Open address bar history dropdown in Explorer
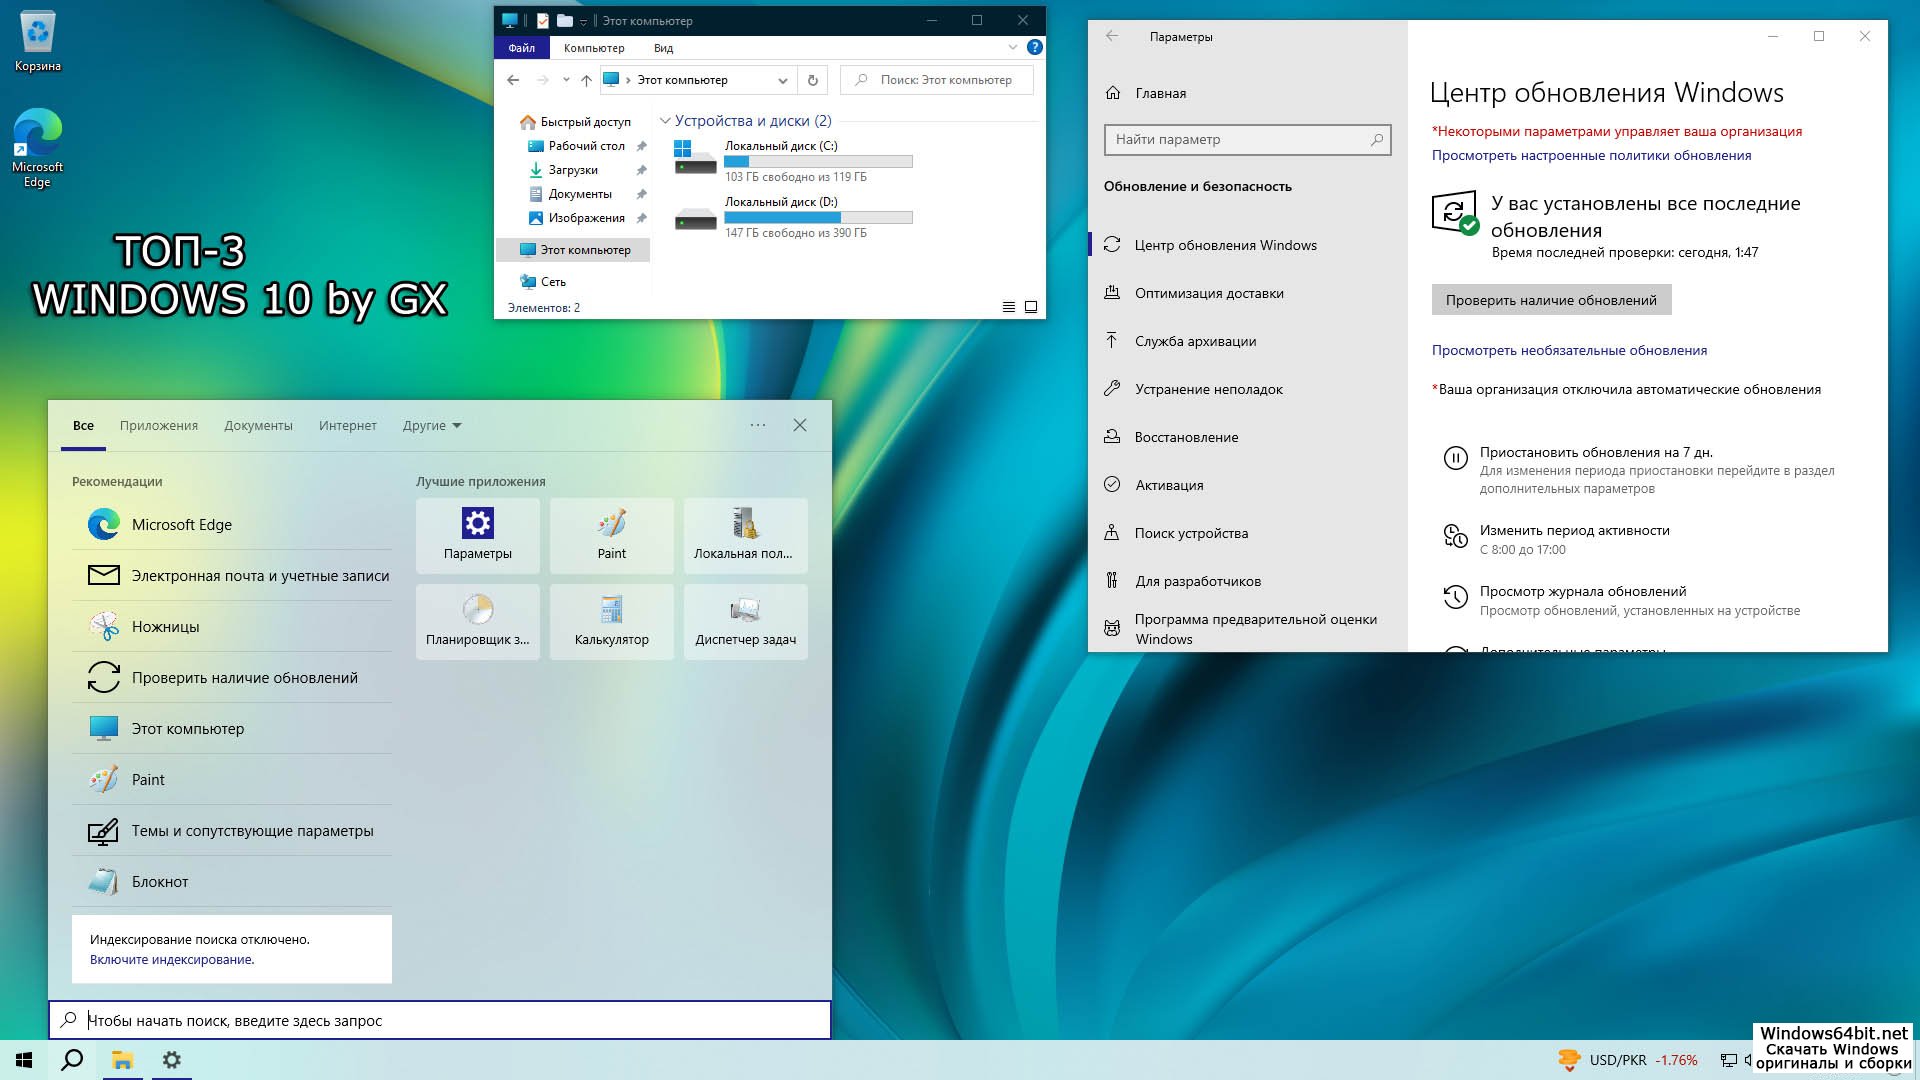 click(782, 80)
